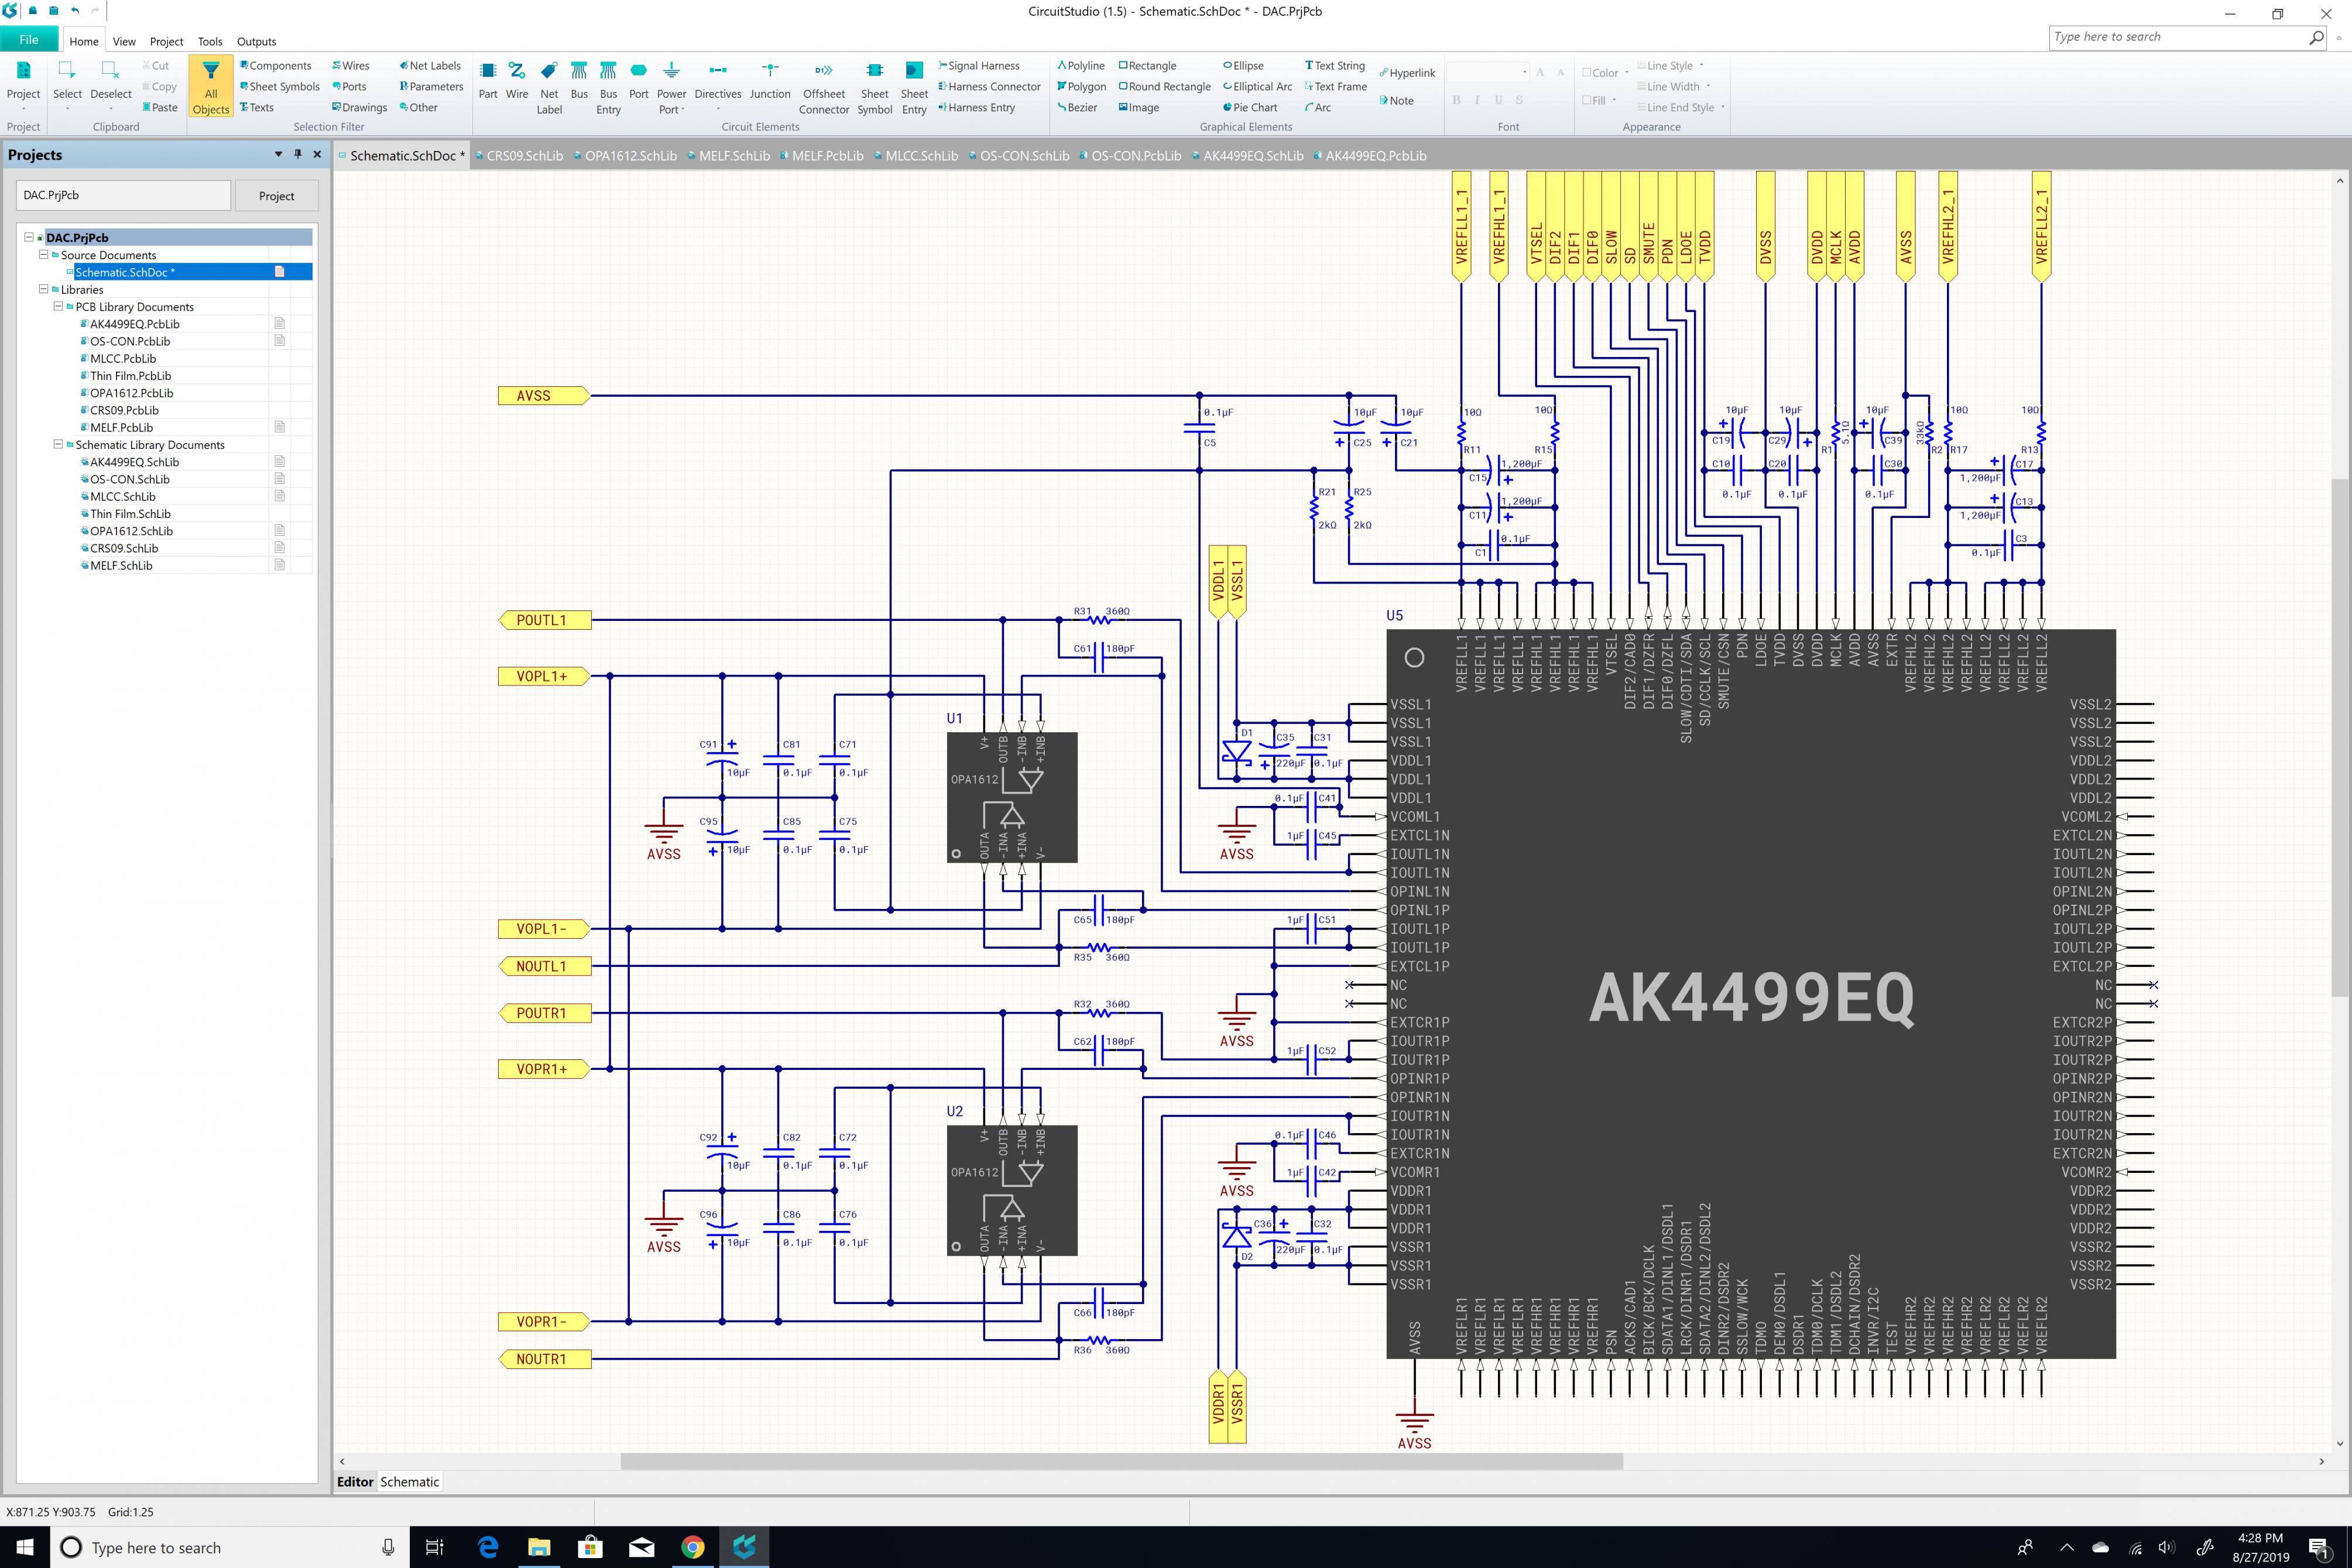
Task: Insert a Sheet Symbol
Action: 875,88
